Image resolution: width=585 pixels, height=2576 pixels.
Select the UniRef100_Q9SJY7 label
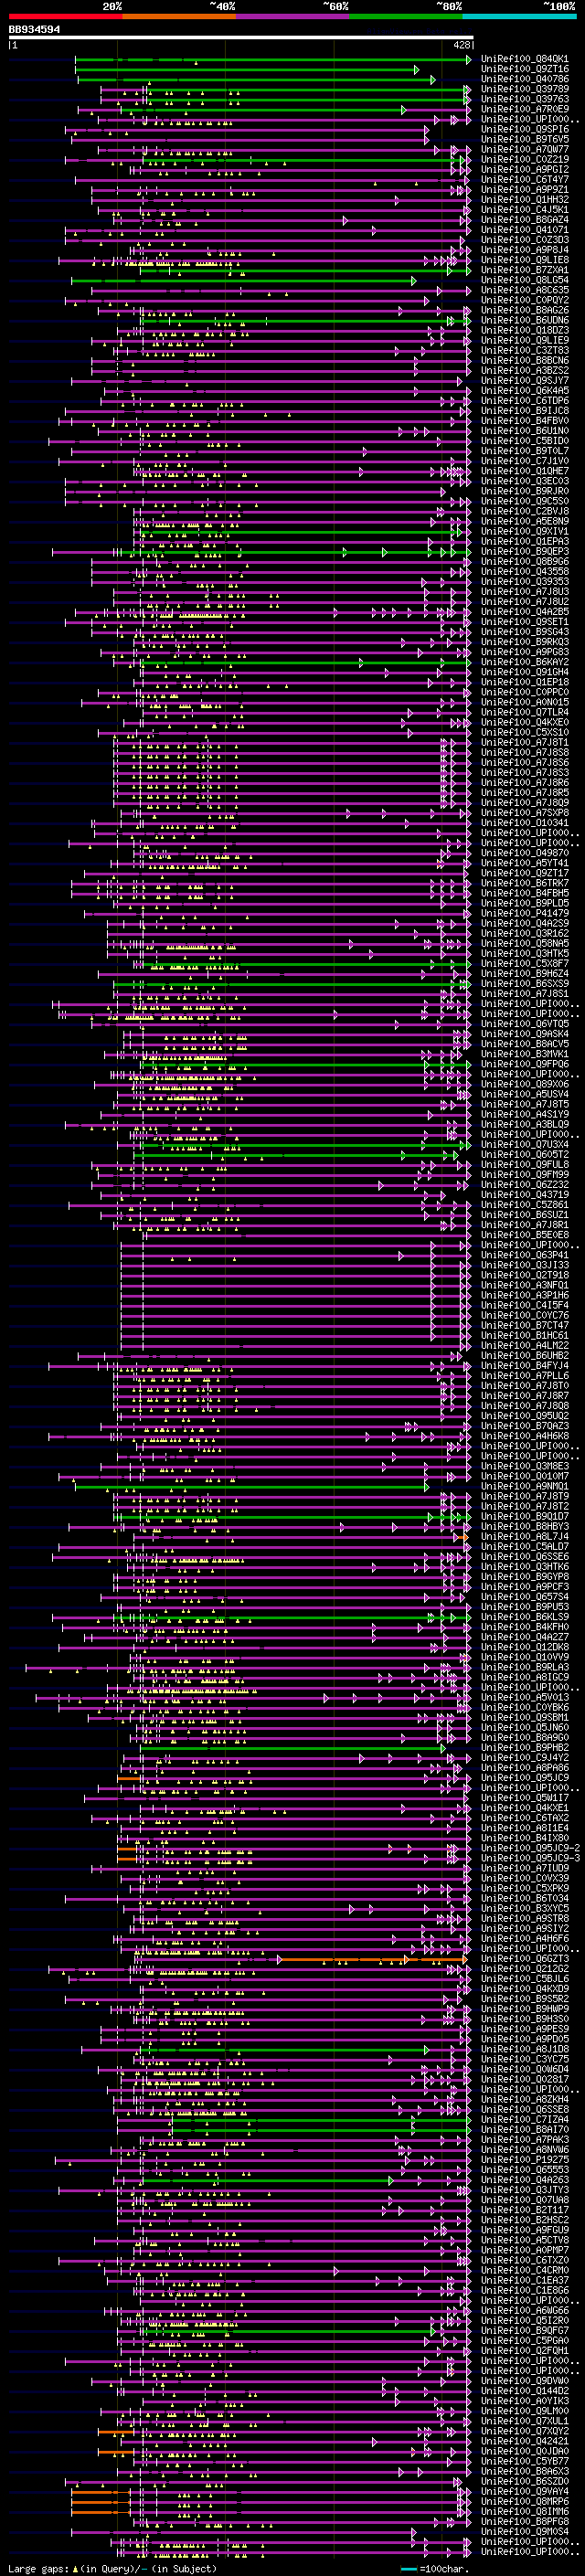524,380
